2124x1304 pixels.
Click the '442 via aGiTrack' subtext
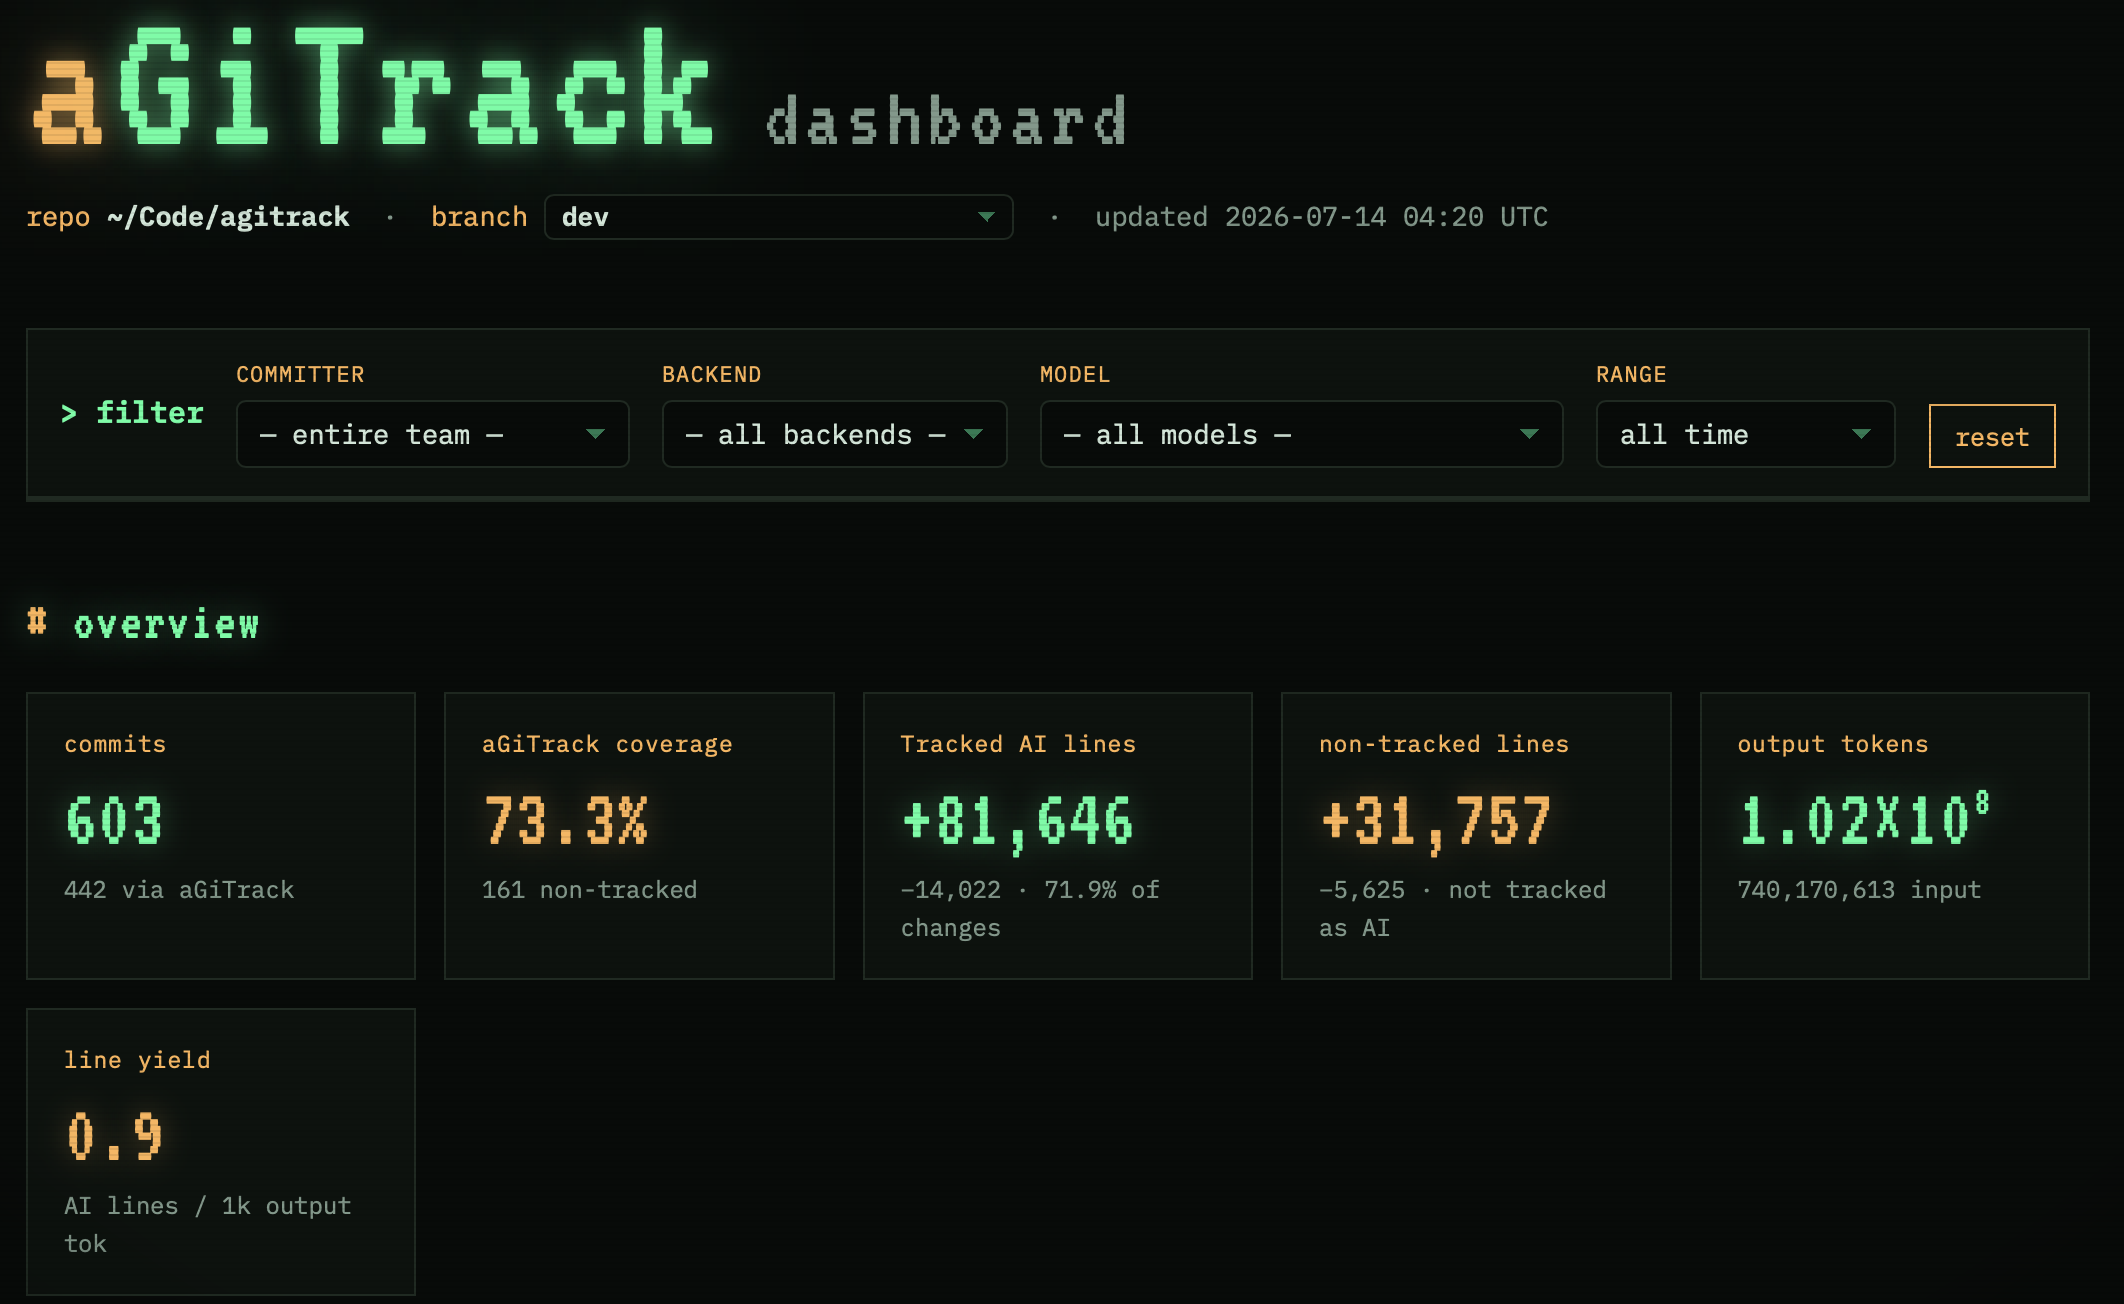(179, 890)
